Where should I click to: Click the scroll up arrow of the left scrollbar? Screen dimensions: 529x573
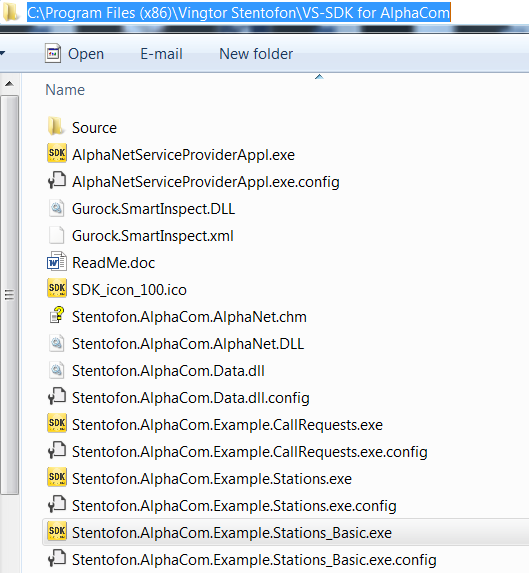pos(9,84)
